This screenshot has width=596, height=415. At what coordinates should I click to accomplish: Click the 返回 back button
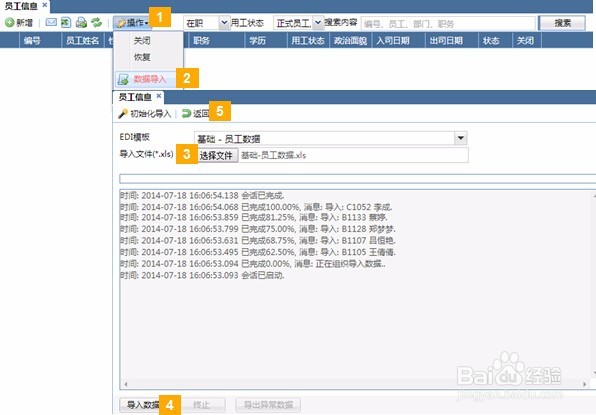[195, 114]
